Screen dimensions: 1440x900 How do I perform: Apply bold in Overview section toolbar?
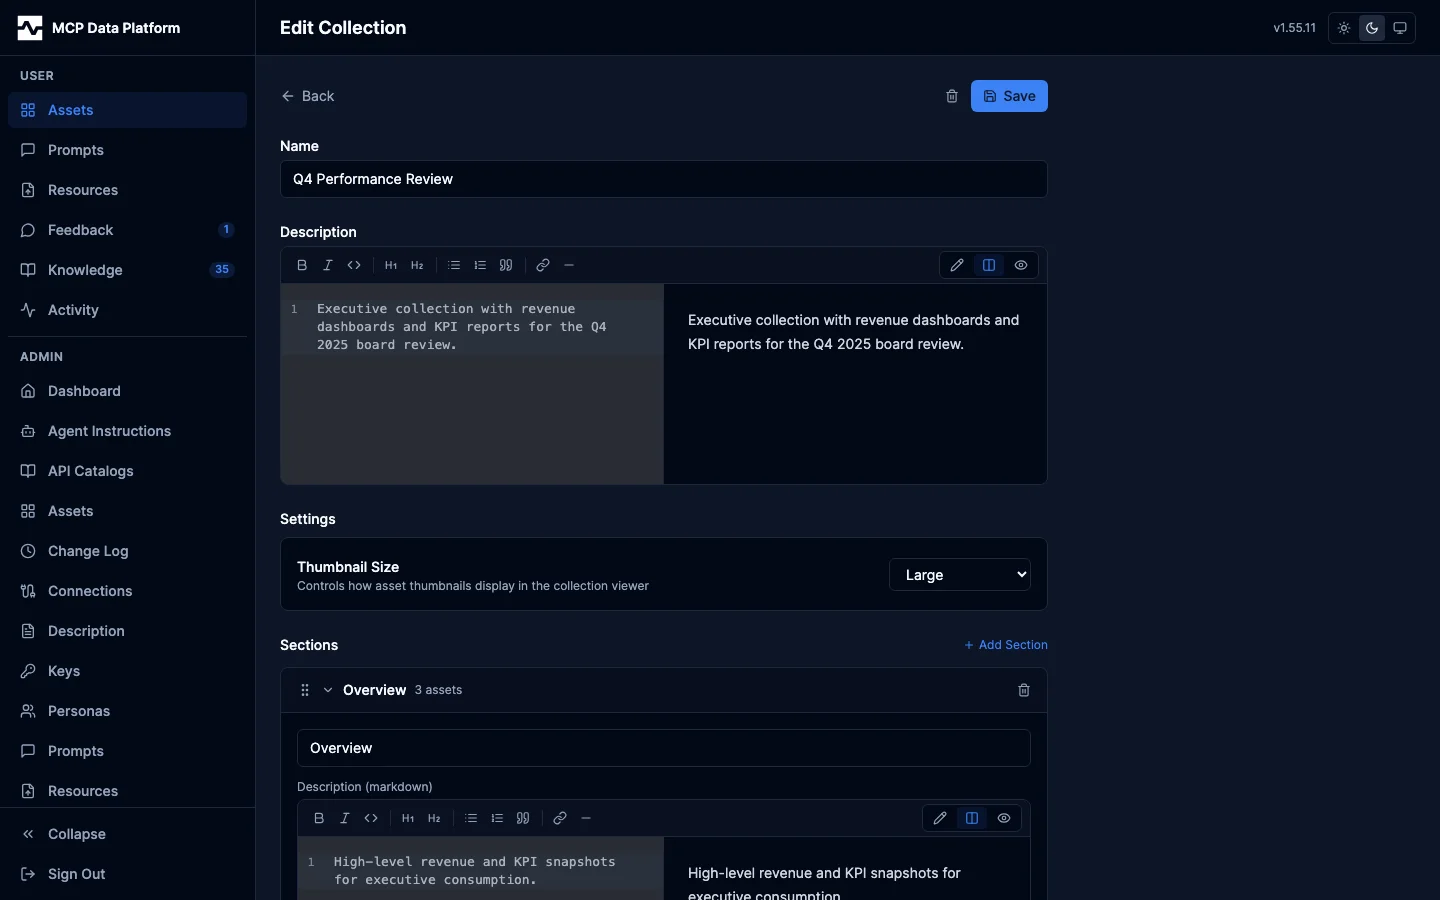point(319,818)
